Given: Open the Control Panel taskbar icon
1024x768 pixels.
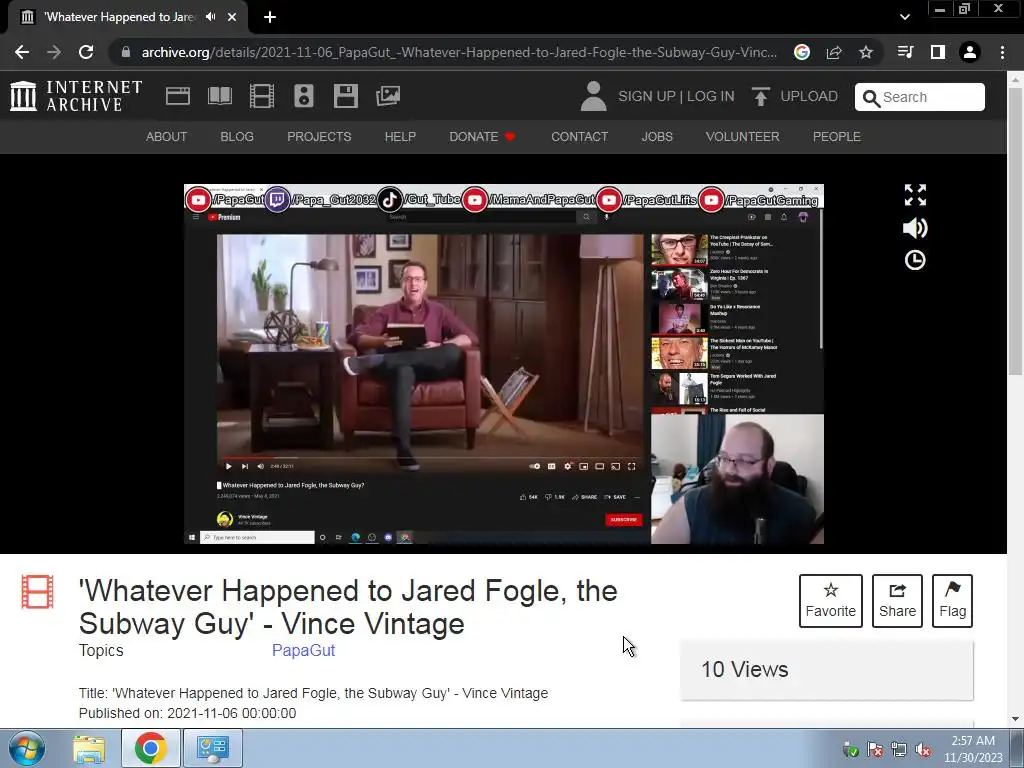Looking at the screenshot, I should [x=212, y=748].
